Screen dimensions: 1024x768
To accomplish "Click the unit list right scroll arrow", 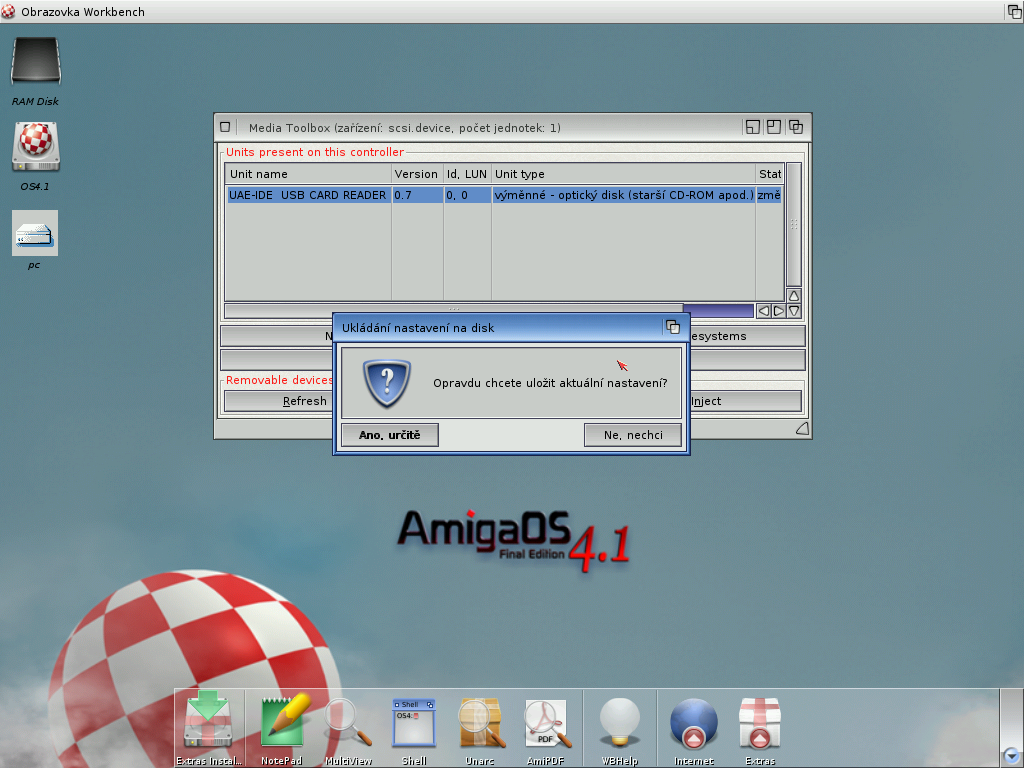I will pyautogui.click(x=778, y=311).
